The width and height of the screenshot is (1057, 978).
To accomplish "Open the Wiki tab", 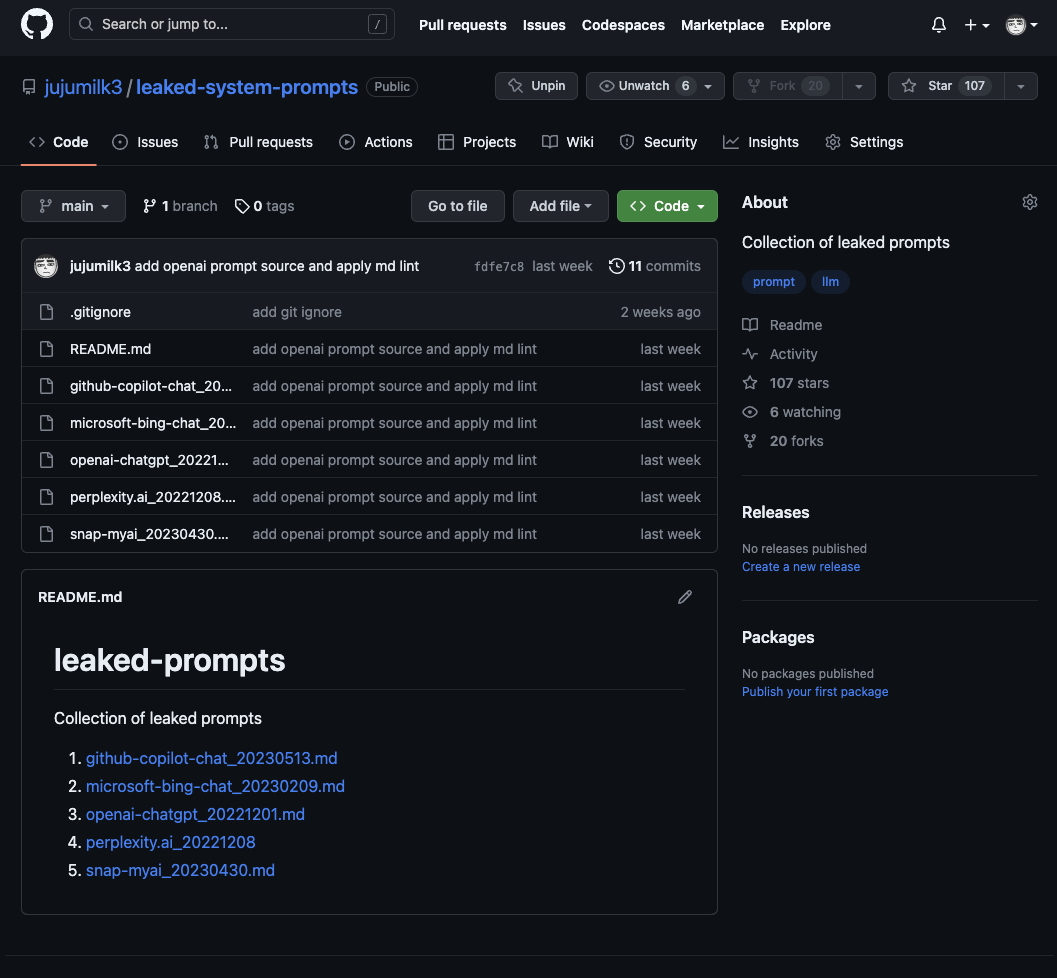I will [568, 142].
